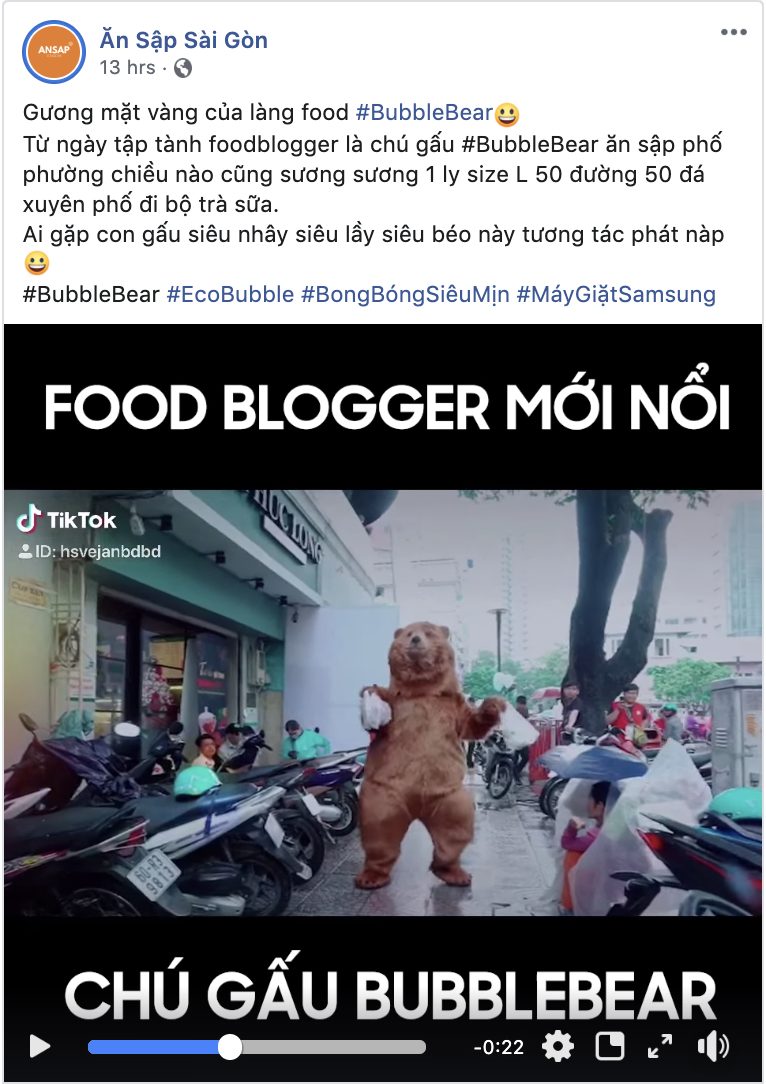766x1084 pixels.
Task: Click the remaining time -0:22 display
Action: click(x=498, y=1047)
